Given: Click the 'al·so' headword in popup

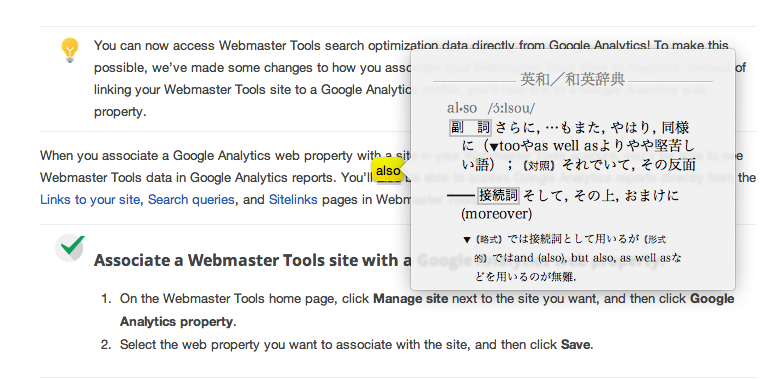Looking at the screenshot, I should (x=462, y=108).
